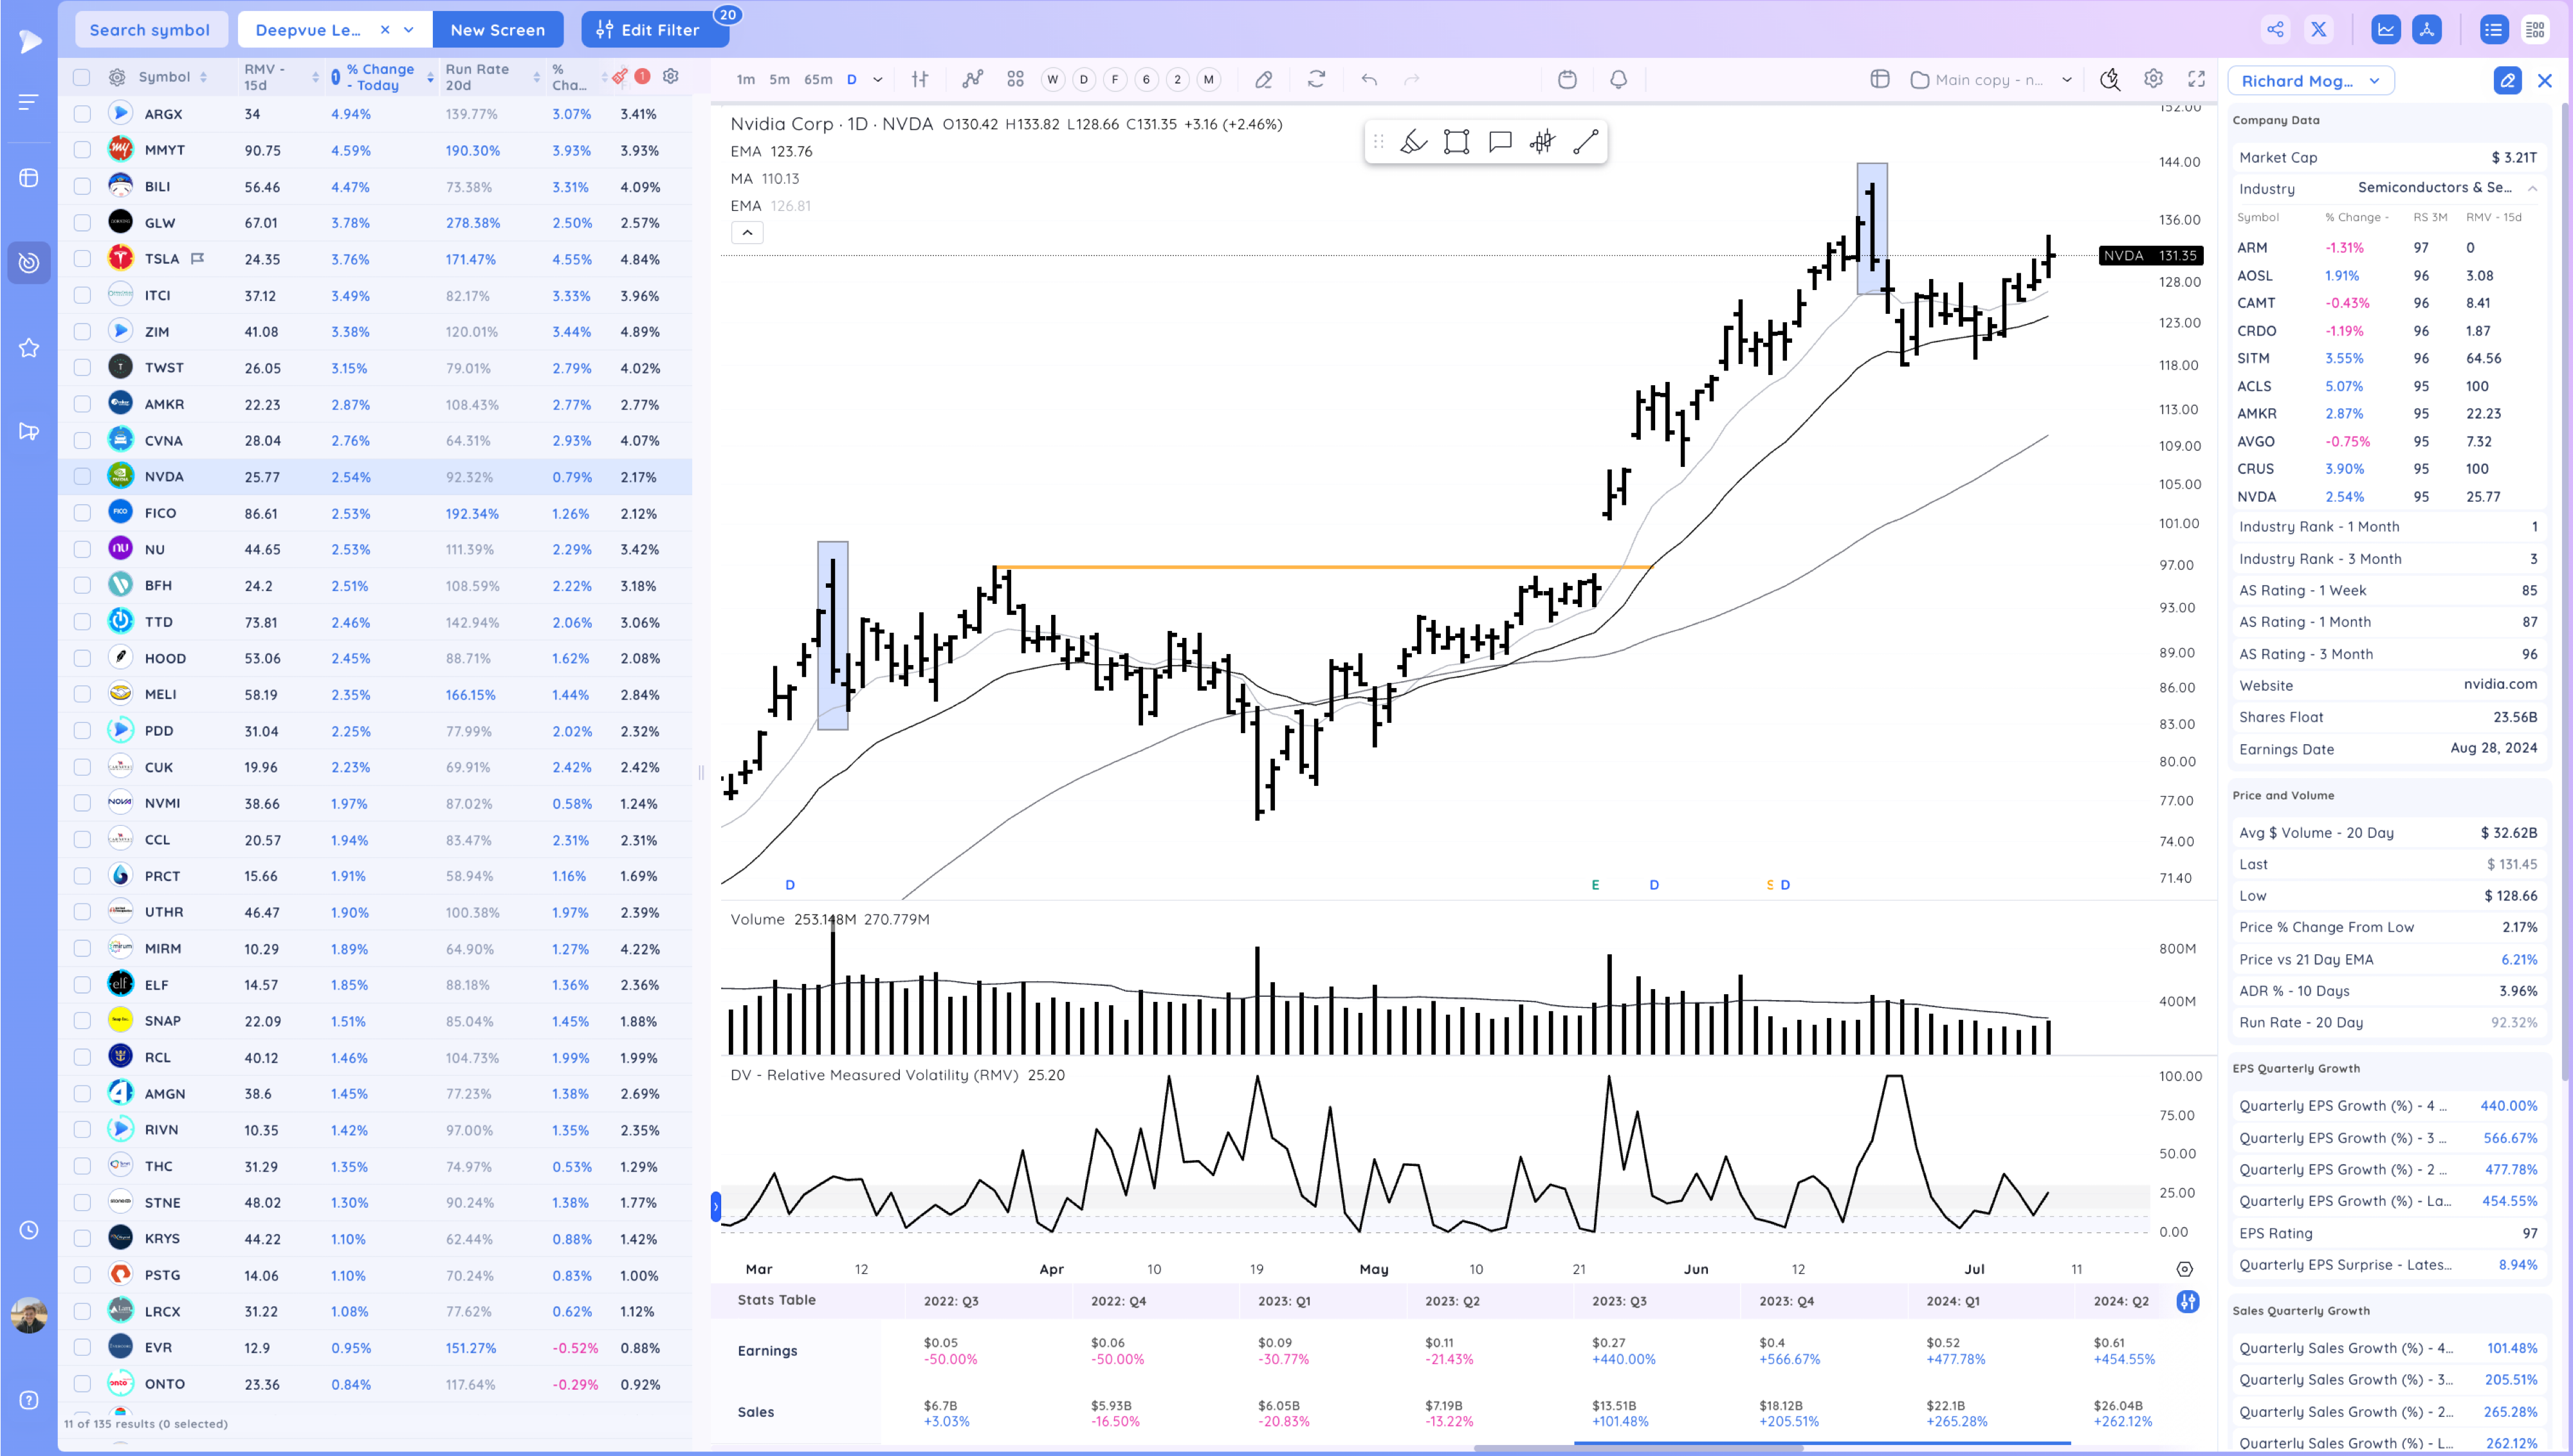
Task: Enter fullscreen chart mode
Action: point(2196,79)
